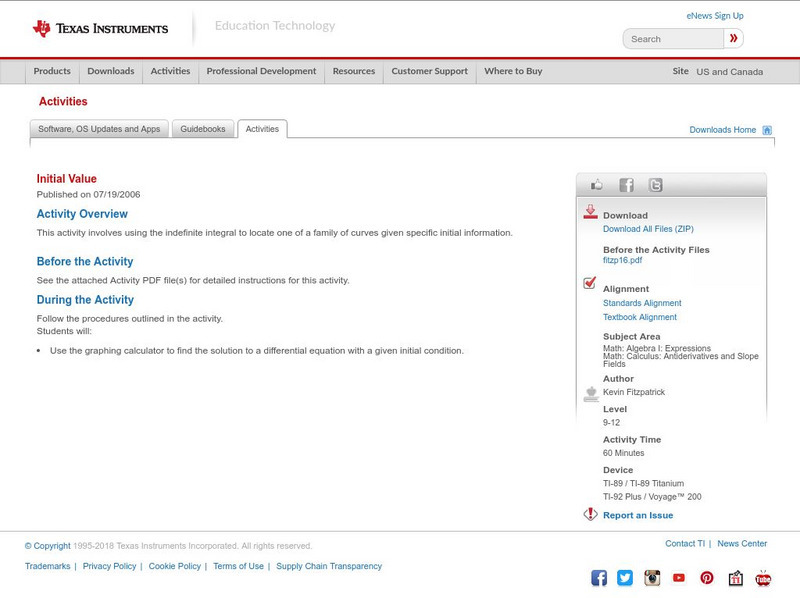Open the Standards Alignment link
This screenshot has height=598, width=800.
click(642, 303)
